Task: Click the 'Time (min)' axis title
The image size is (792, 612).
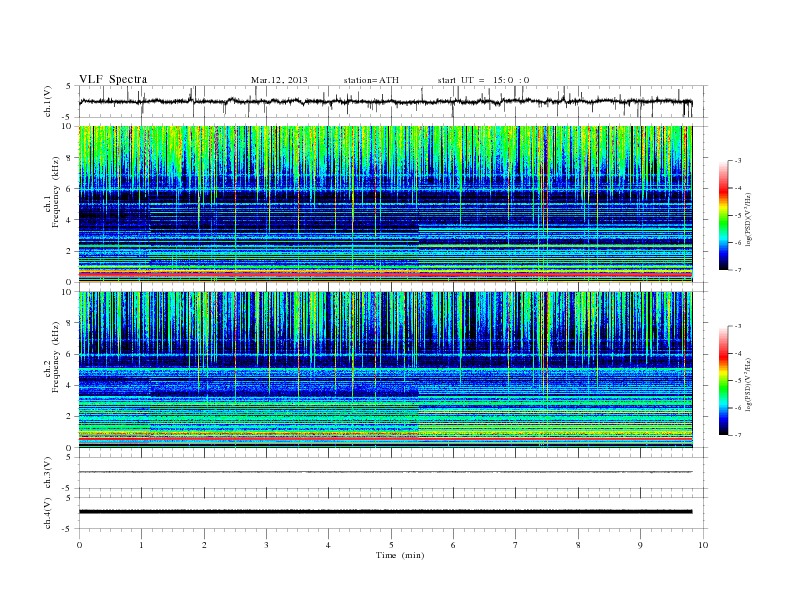Action: (x=400, y=555)
